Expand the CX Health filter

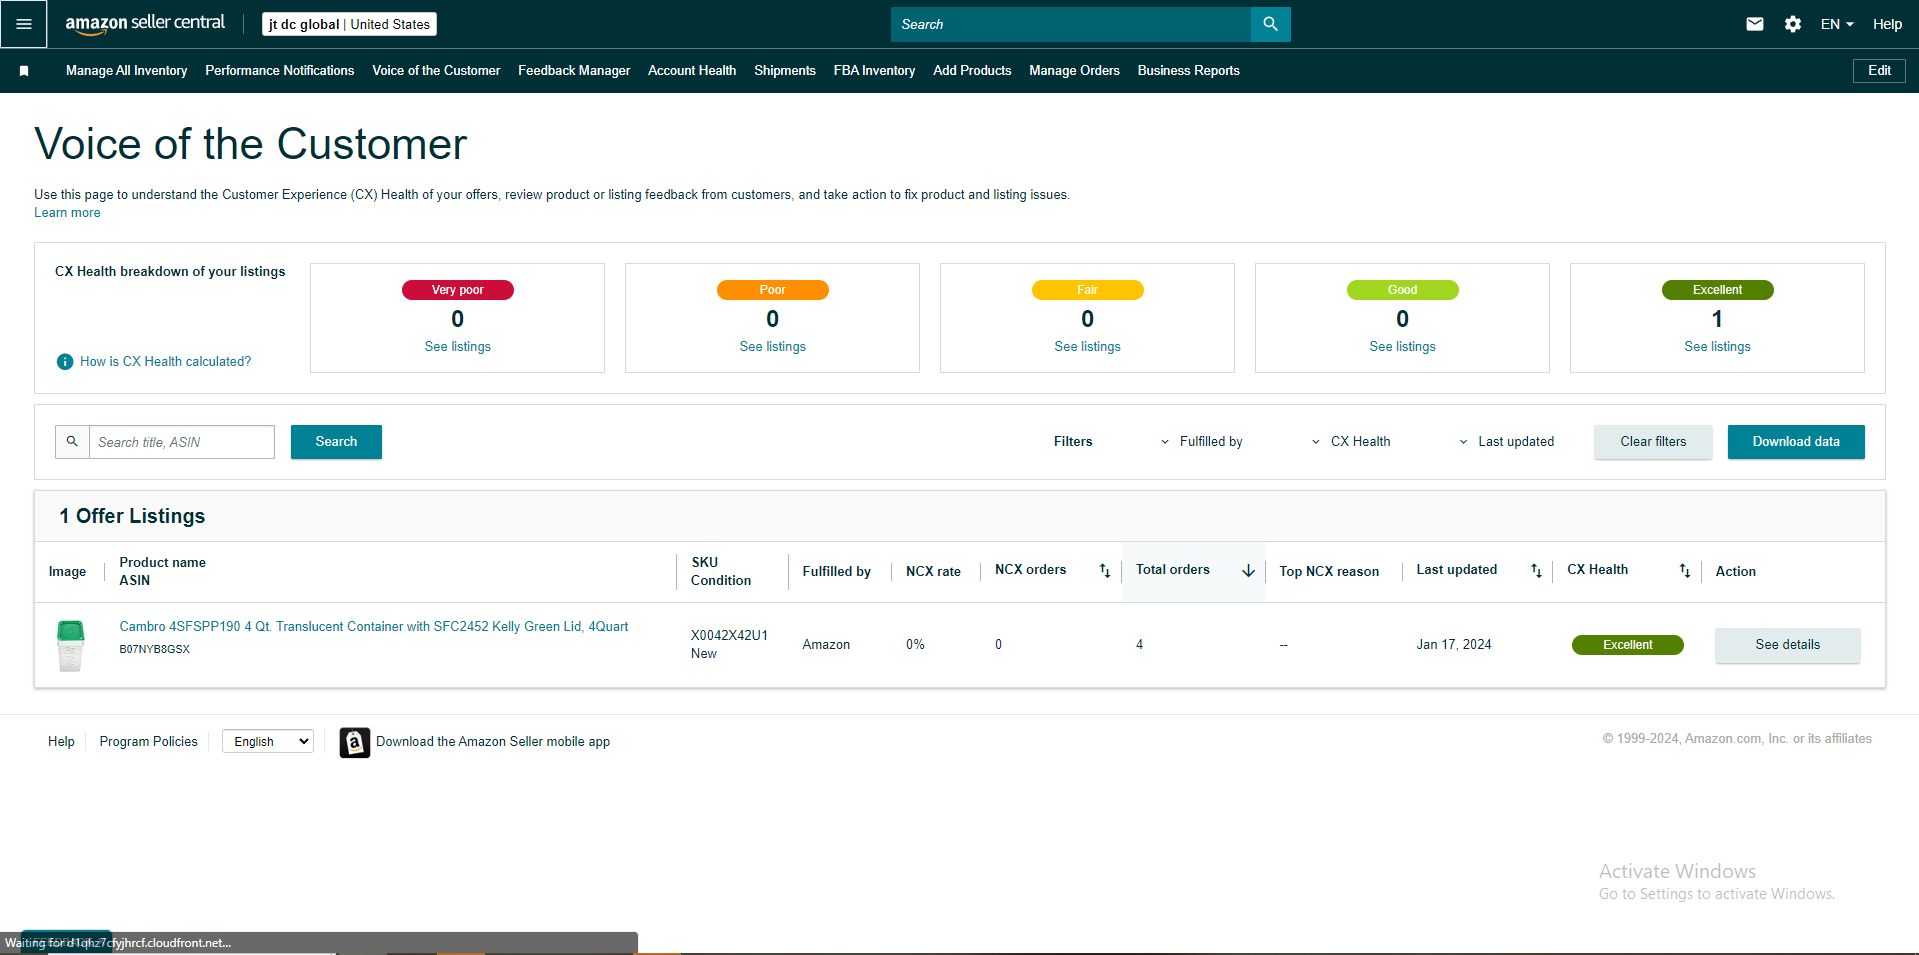1351,442
